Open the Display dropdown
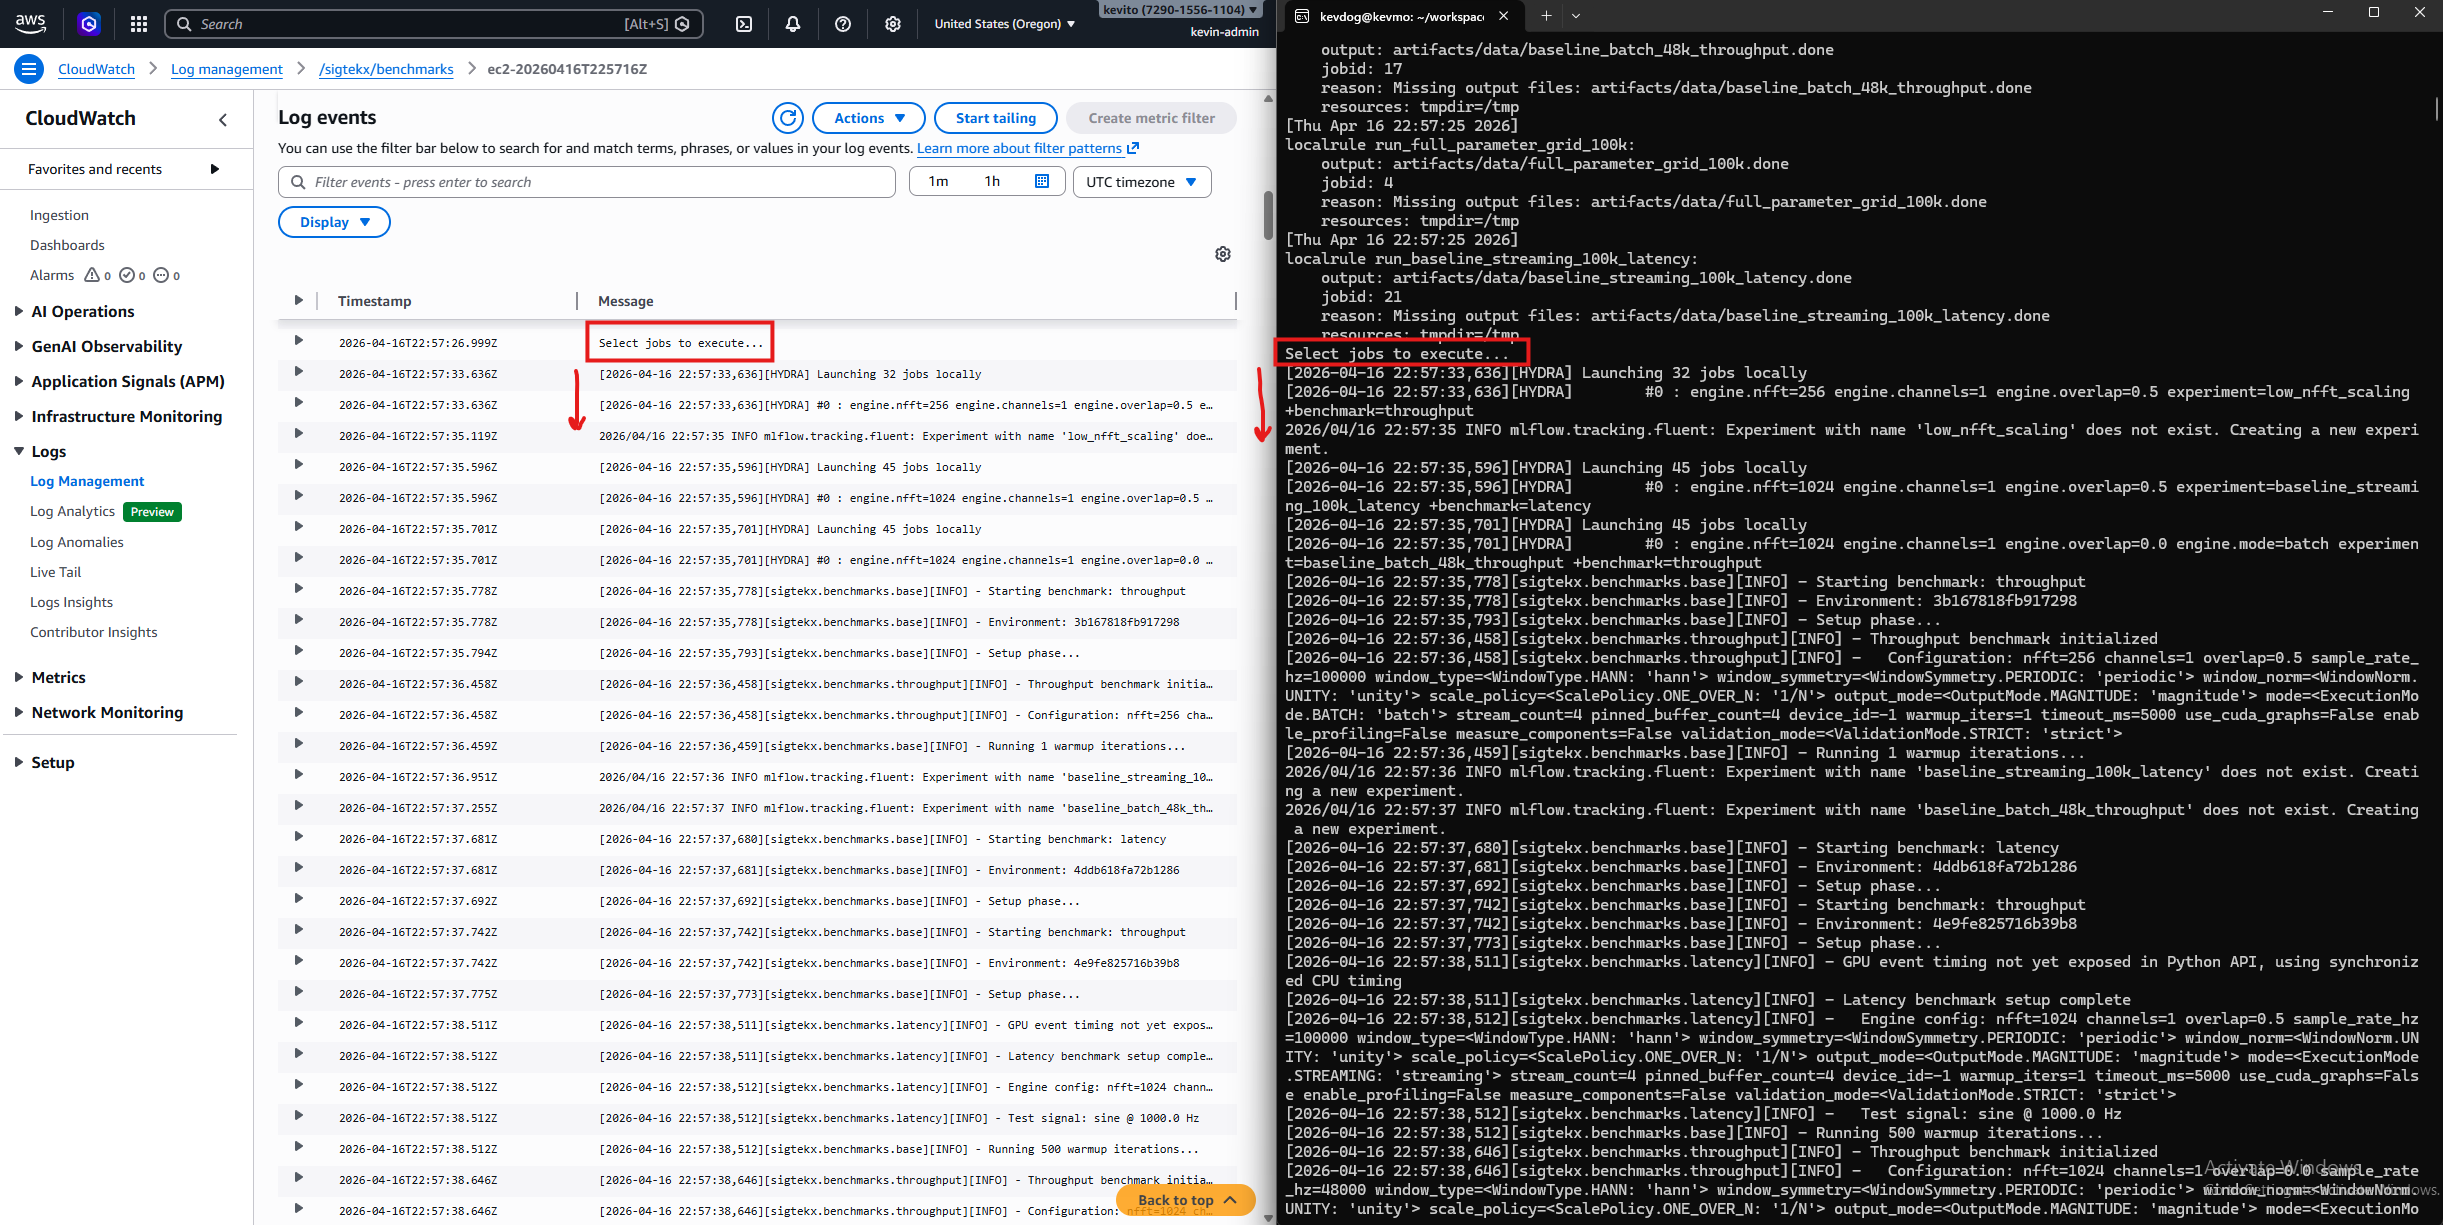2443x1225 pixels. (x=334, y=221)
